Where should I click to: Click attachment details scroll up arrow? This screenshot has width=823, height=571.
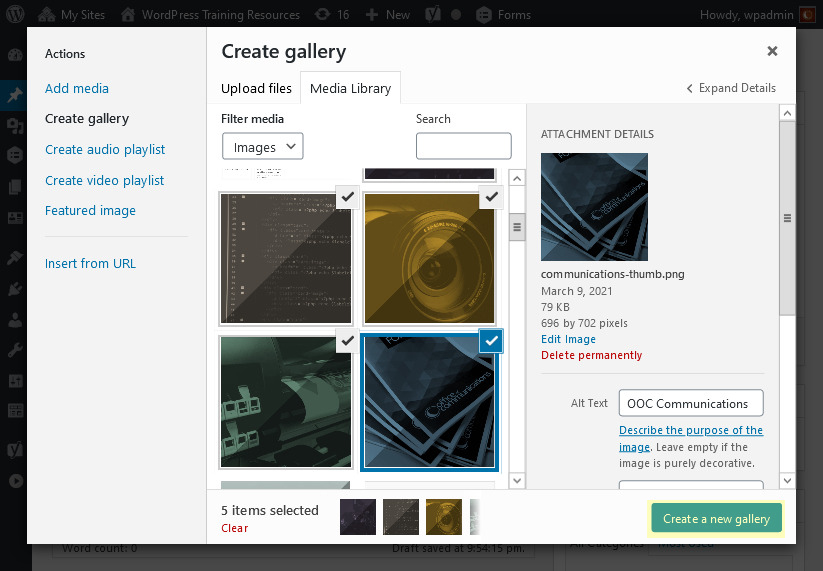787,113
